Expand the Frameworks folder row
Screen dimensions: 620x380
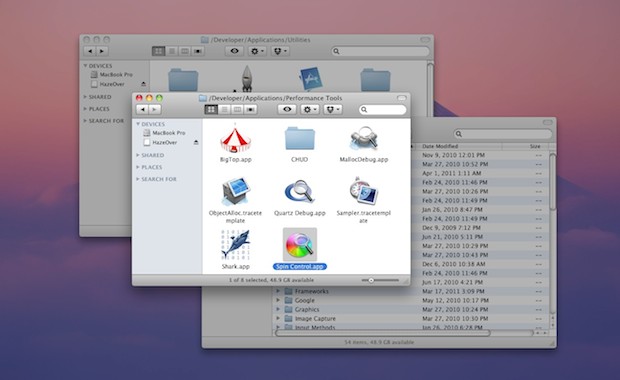278,291
